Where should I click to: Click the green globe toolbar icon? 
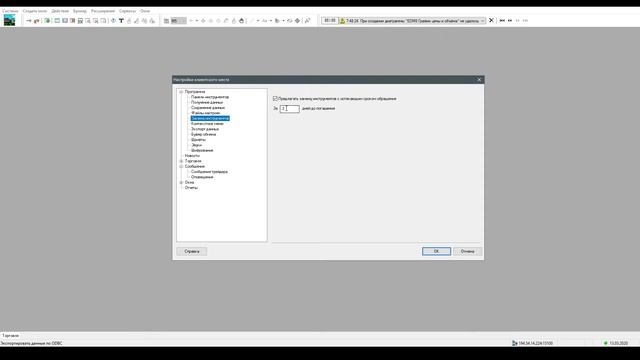pyautogui.click(x=47, y=20)
